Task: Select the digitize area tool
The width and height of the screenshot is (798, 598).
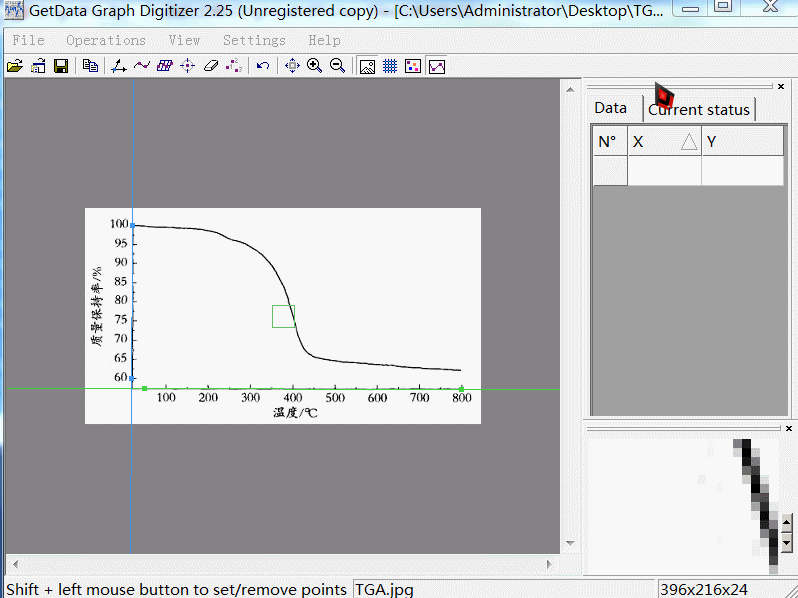Action: coord(164,66)
